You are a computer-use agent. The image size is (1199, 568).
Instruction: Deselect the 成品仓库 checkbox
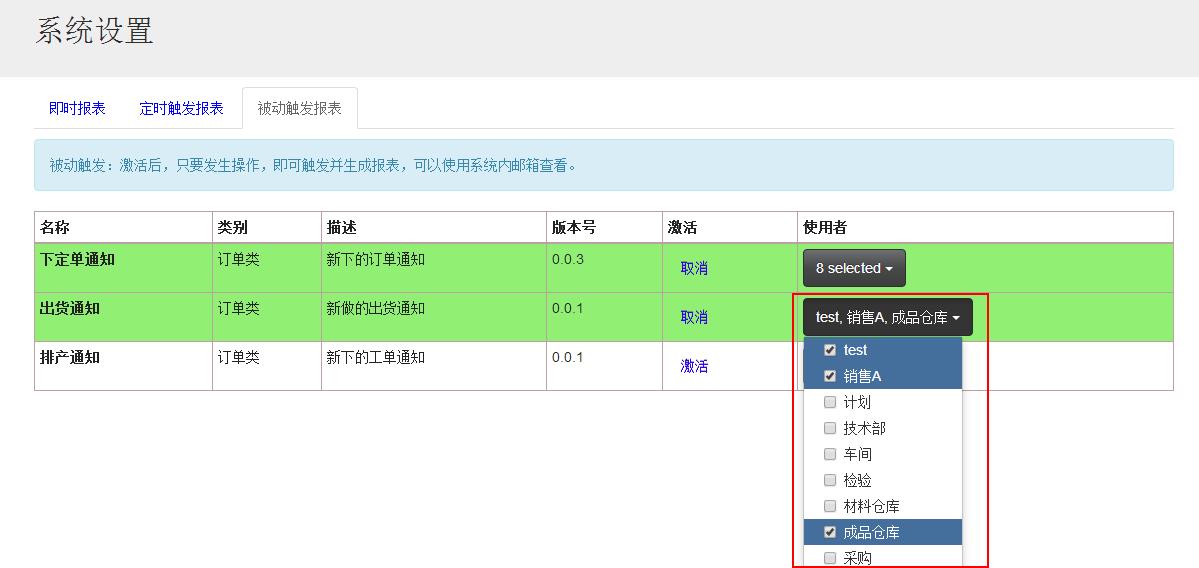coord(830,532)
